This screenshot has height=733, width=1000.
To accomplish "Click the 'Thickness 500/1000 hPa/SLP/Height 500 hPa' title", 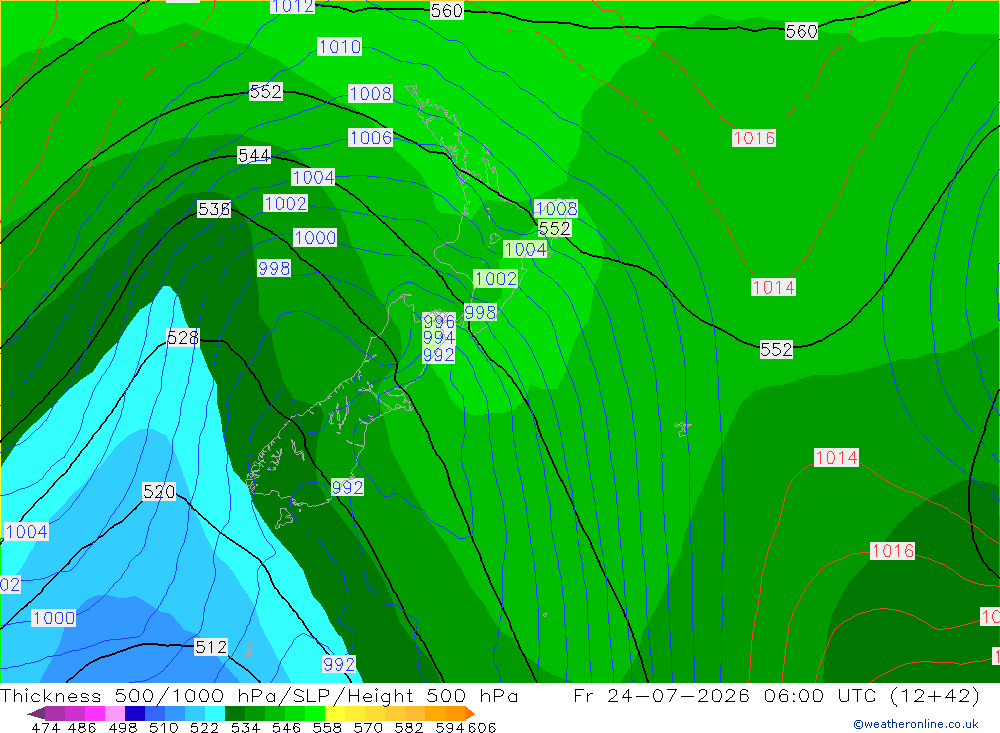I will click(x=259, y=695).
